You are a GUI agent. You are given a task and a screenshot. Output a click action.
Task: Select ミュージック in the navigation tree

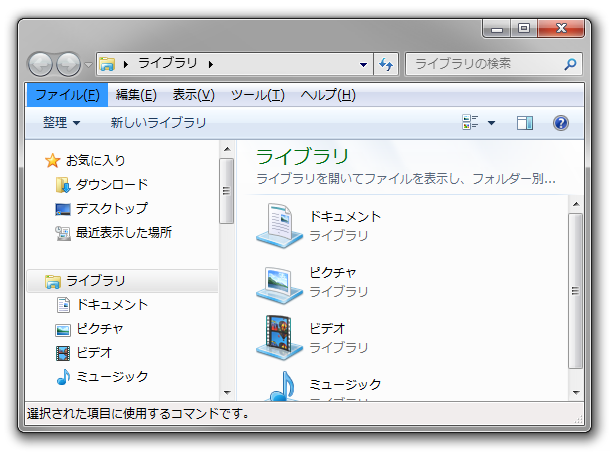112,376
